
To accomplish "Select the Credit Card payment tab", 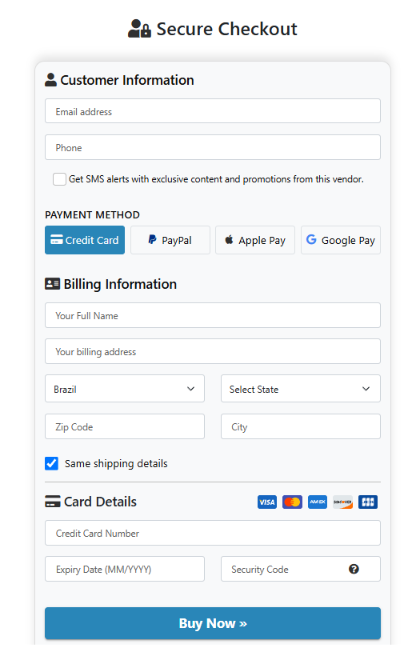I will pos(85,240).
